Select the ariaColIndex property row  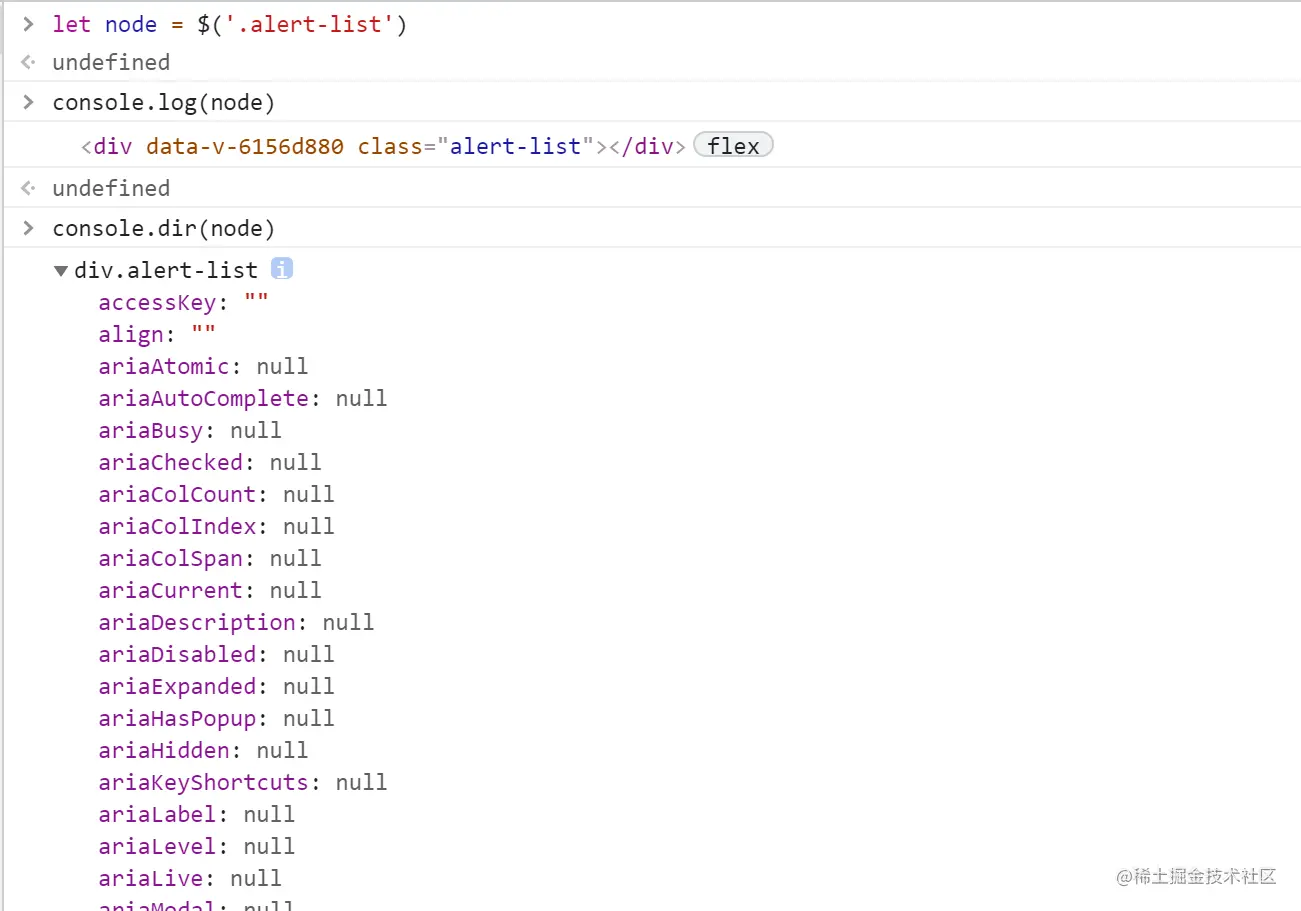(216, 526)
